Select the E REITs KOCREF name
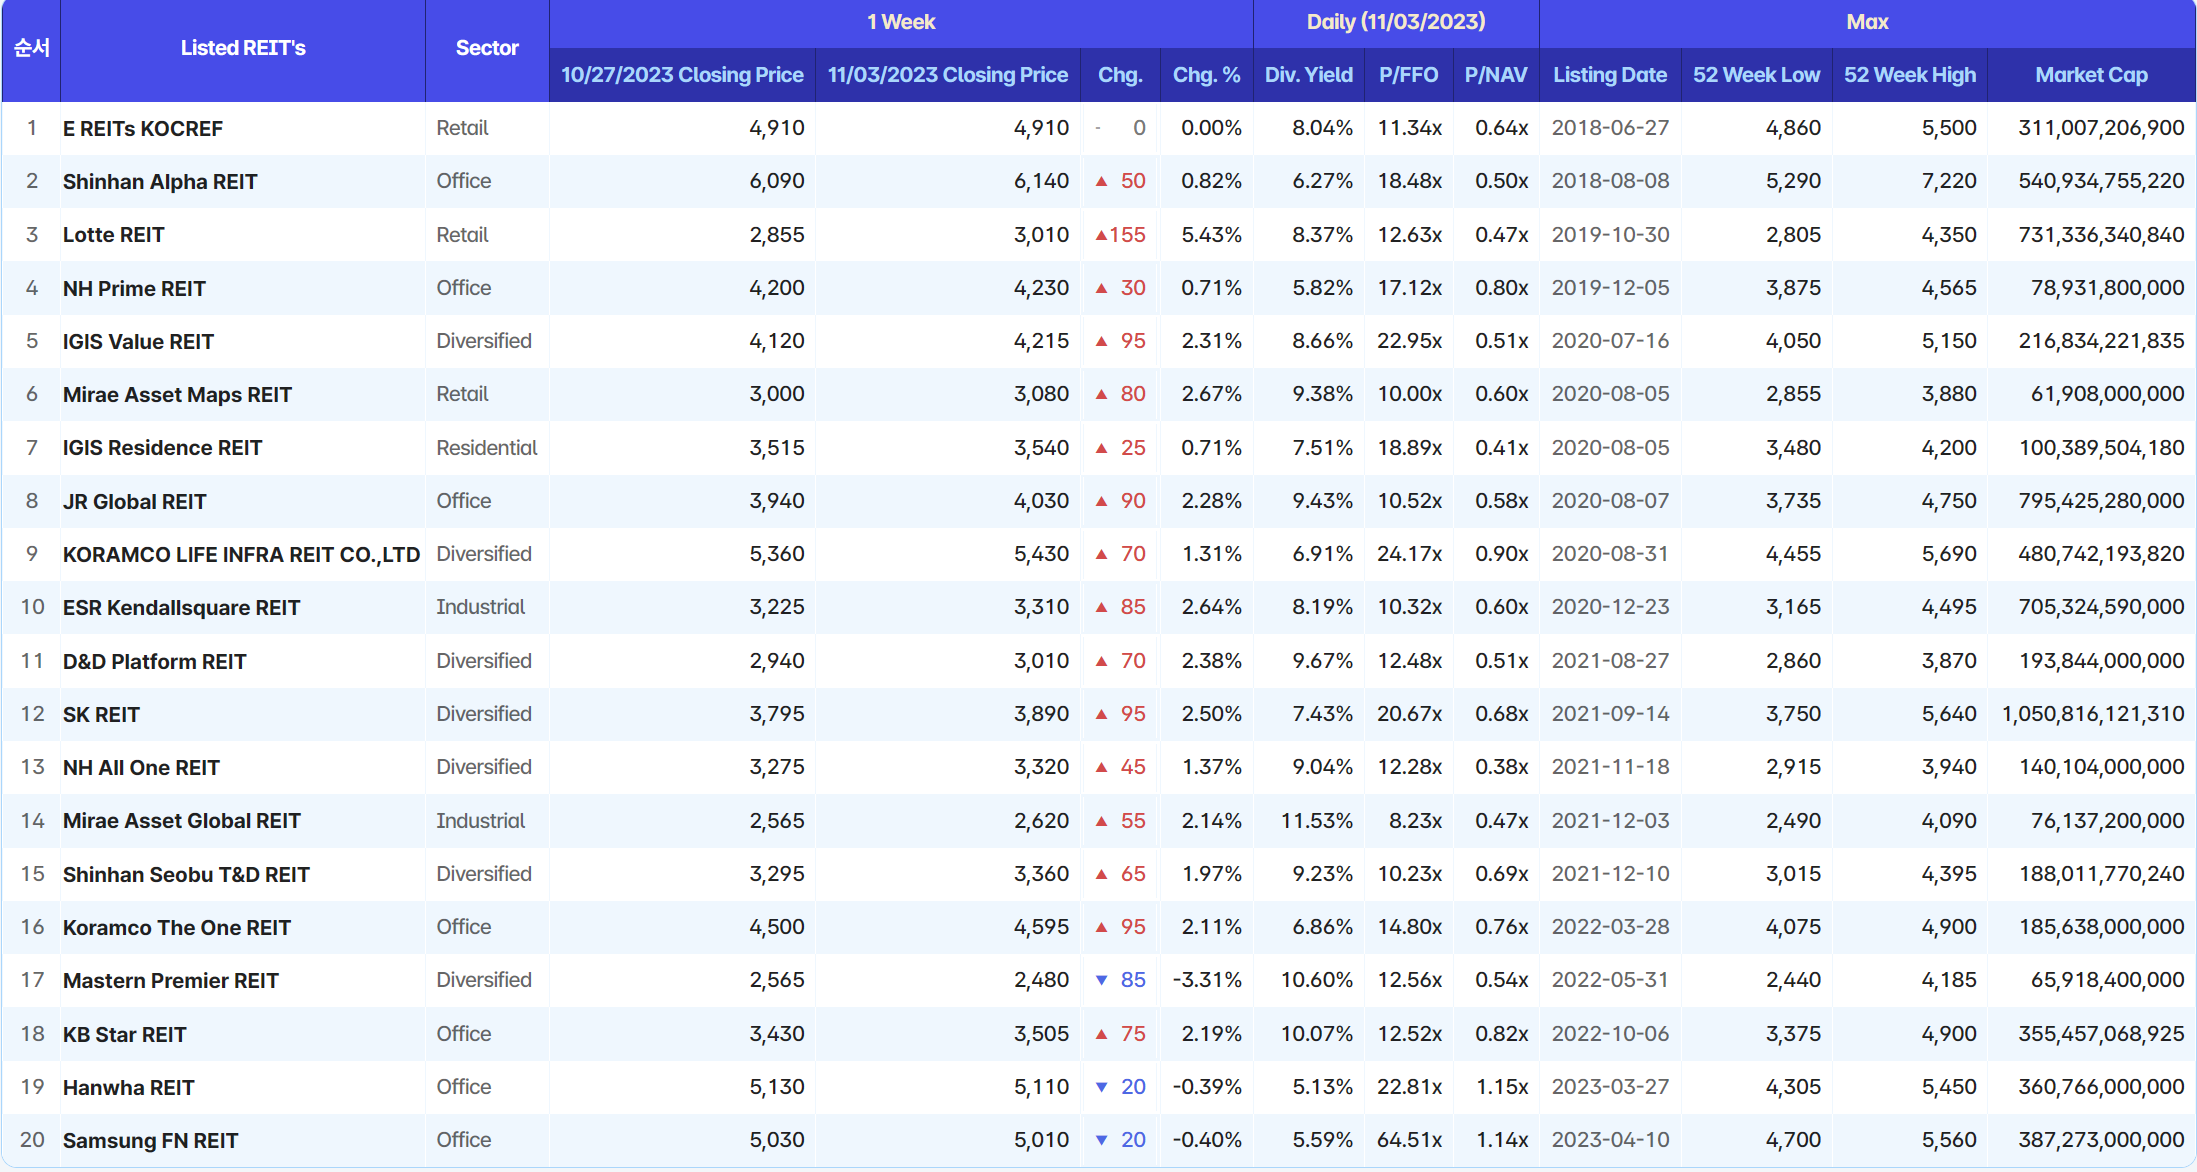 coord(143,129)
